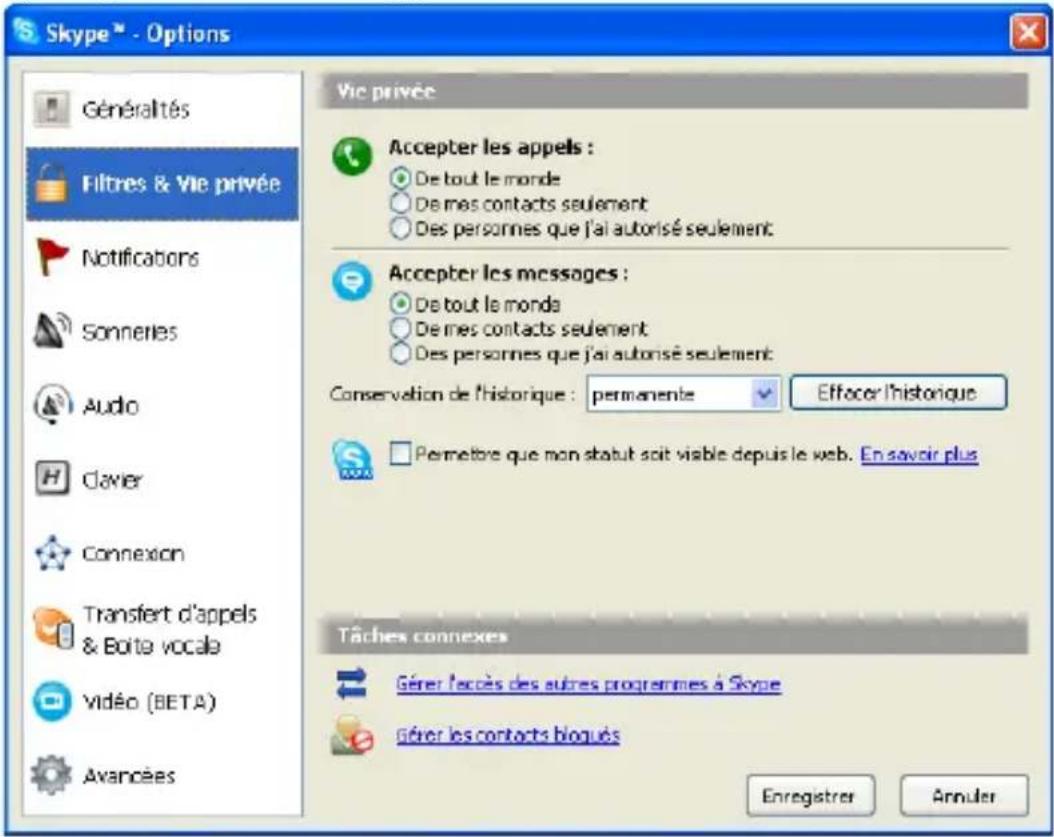Open Connexion settings section
This screenshot has width=1054, height=837.
click(x=163, y=553)
